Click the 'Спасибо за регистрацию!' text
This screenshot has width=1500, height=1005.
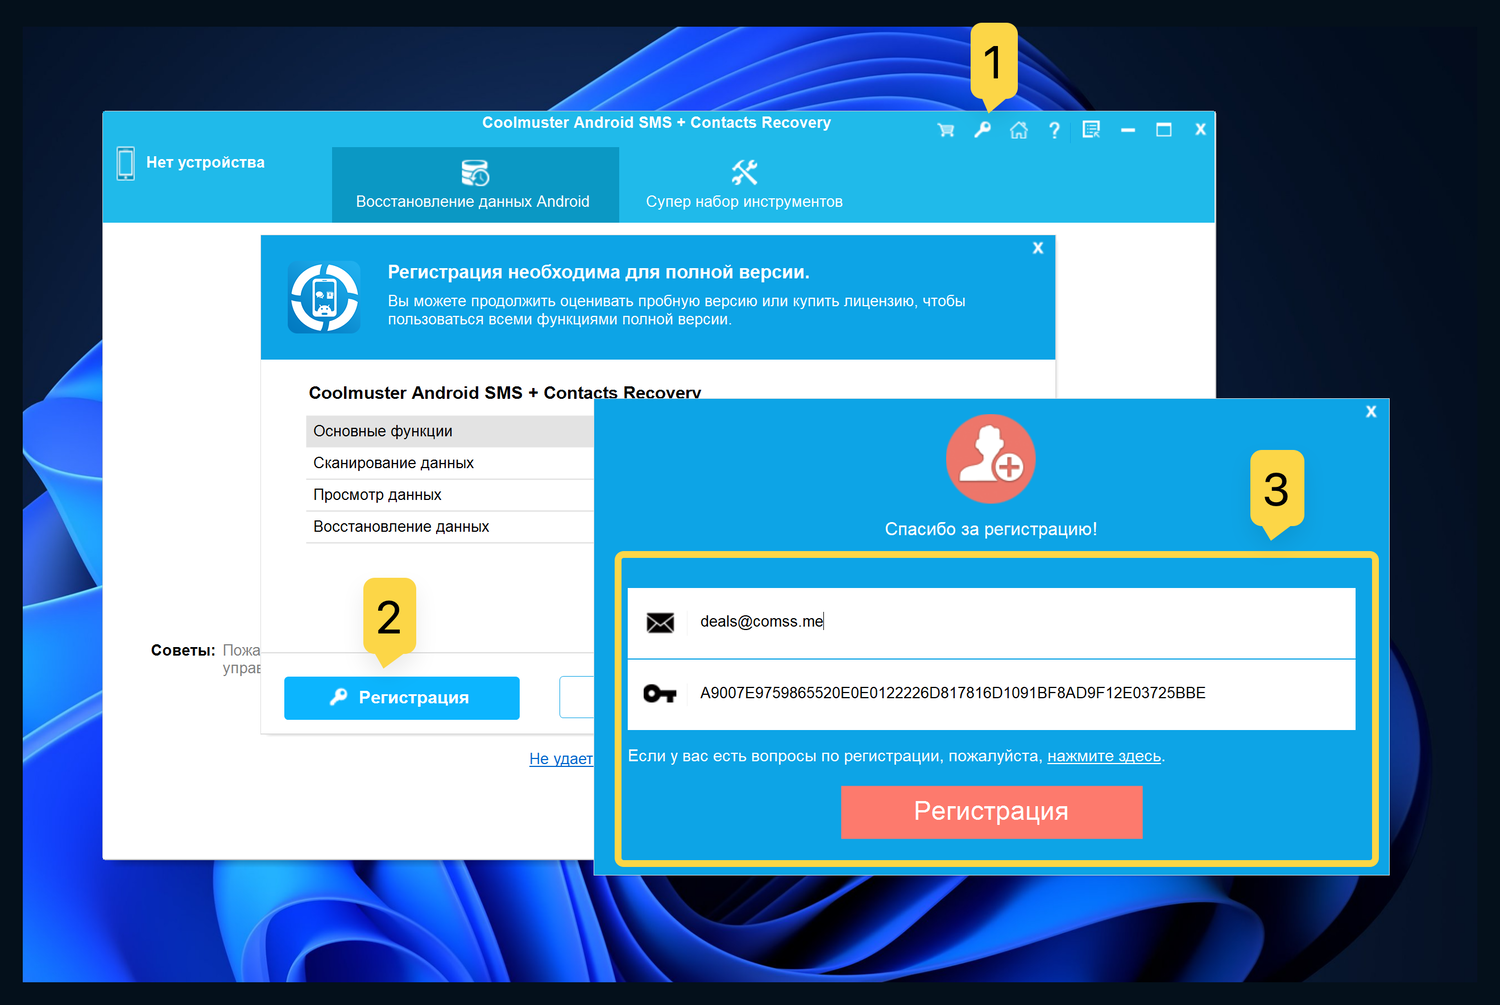point(991,529)
